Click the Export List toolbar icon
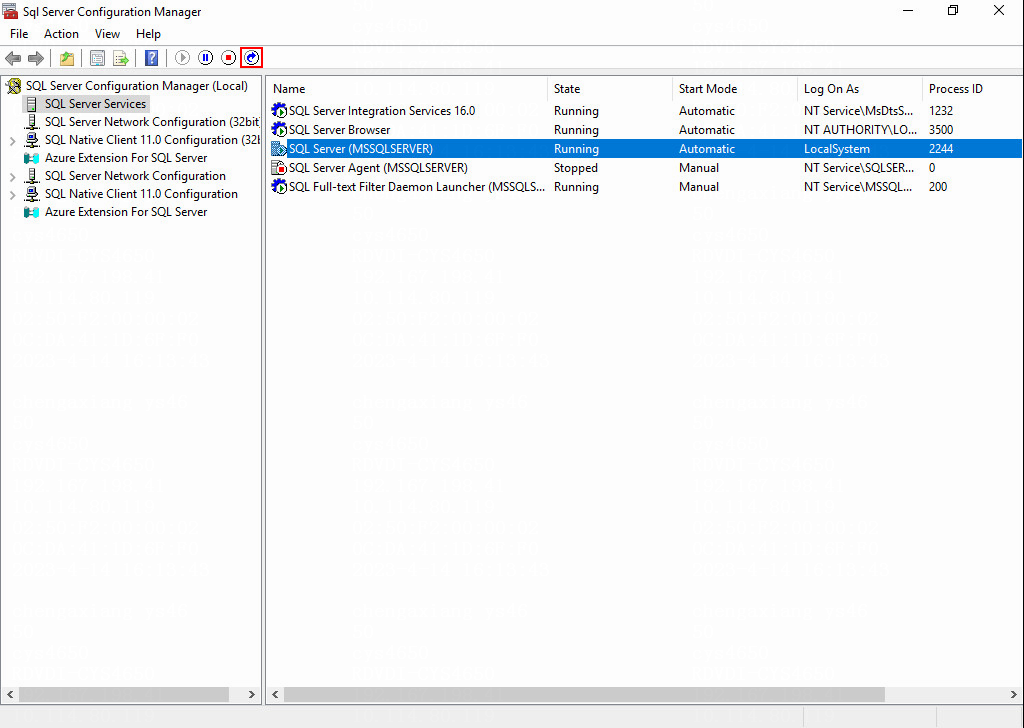The height and width of the screenshot is (728, 1024). click(x=121, y=58)
